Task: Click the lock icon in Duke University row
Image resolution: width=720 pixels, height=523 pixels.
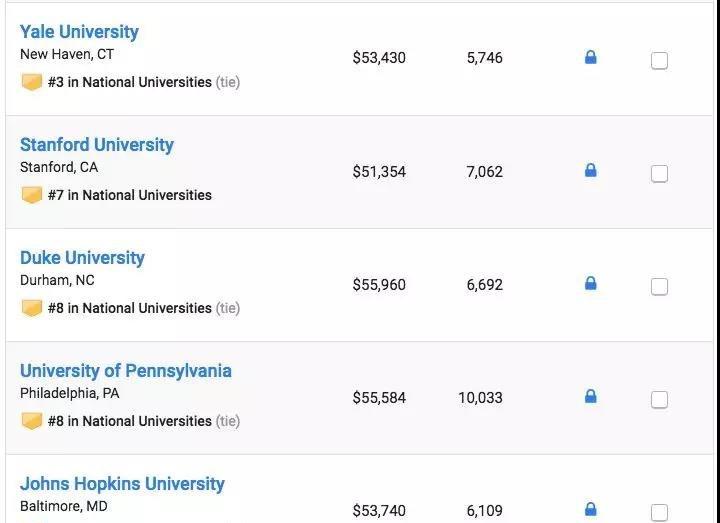Action: point(590,283)
